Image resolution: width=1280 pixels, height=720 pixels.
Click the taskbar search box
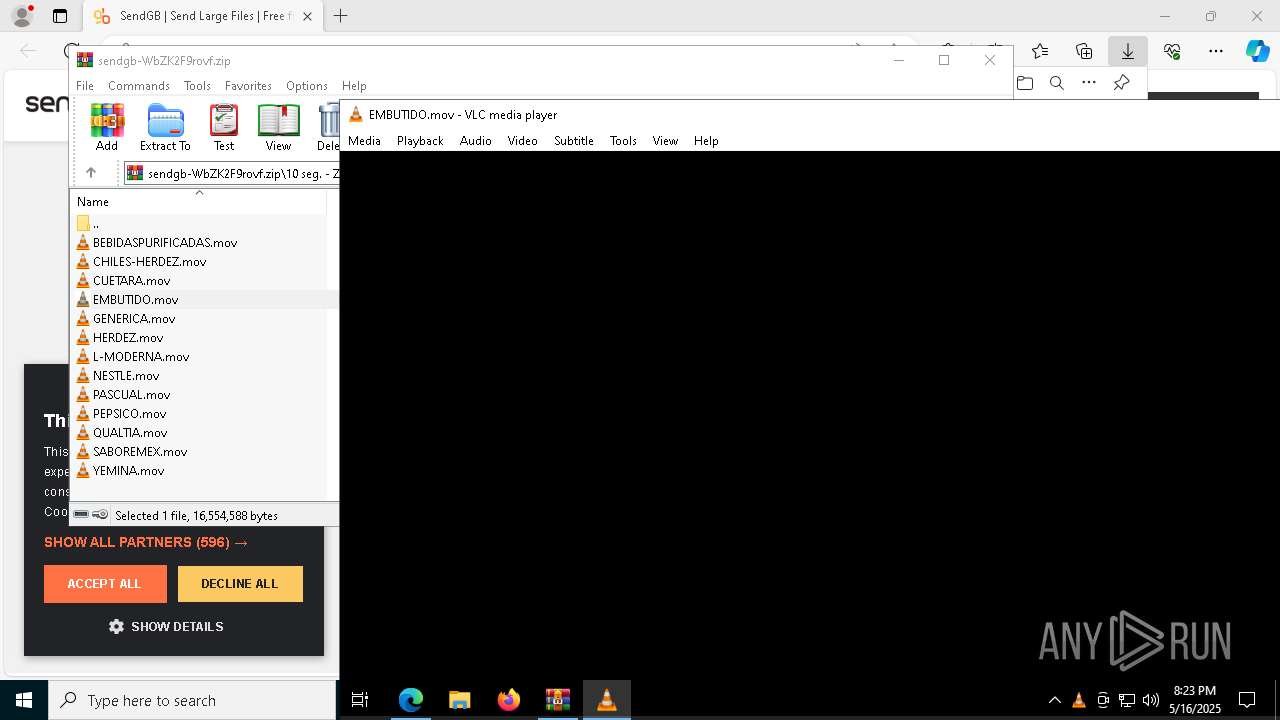coord(192,700)
